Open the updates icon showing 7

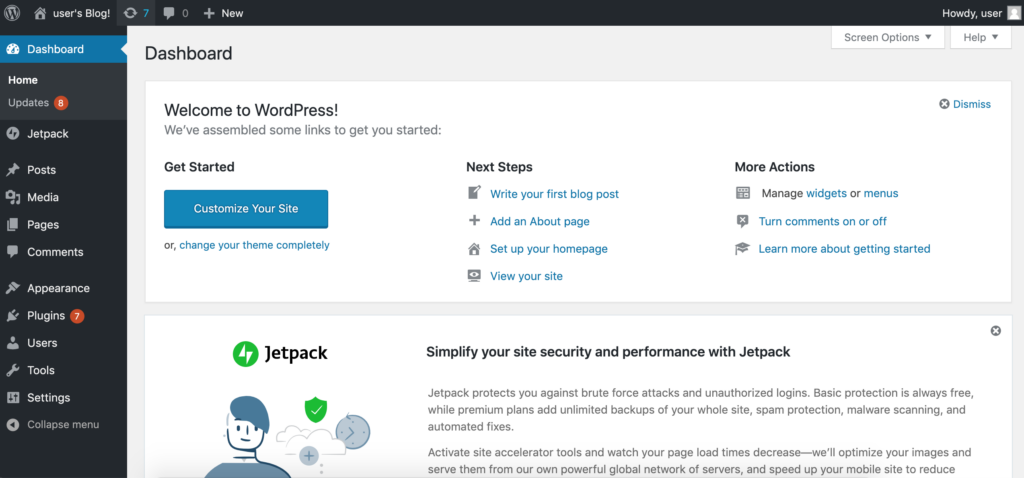point(130,13)
